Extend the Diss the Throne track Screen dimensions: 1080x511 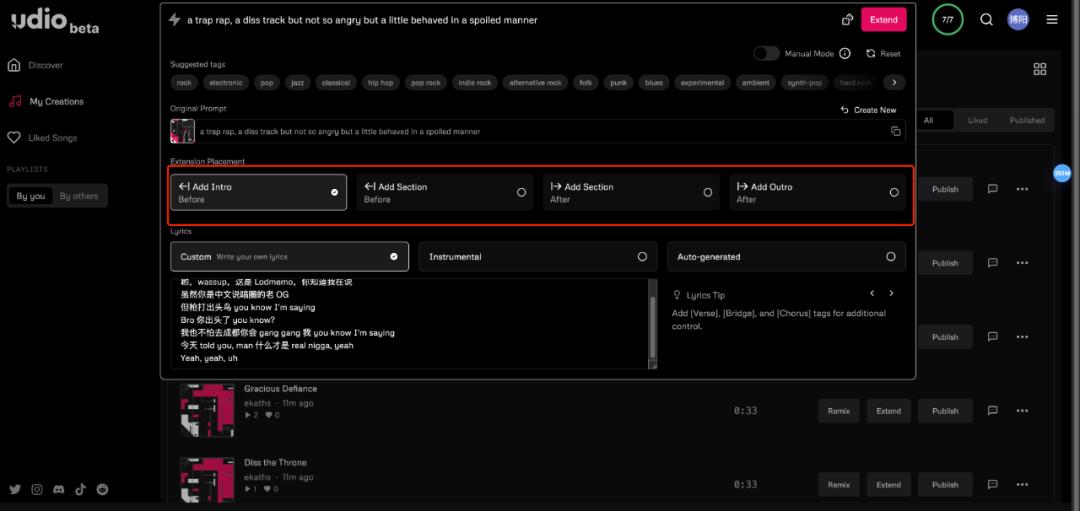pyautogui.click(x=889, y=484)
